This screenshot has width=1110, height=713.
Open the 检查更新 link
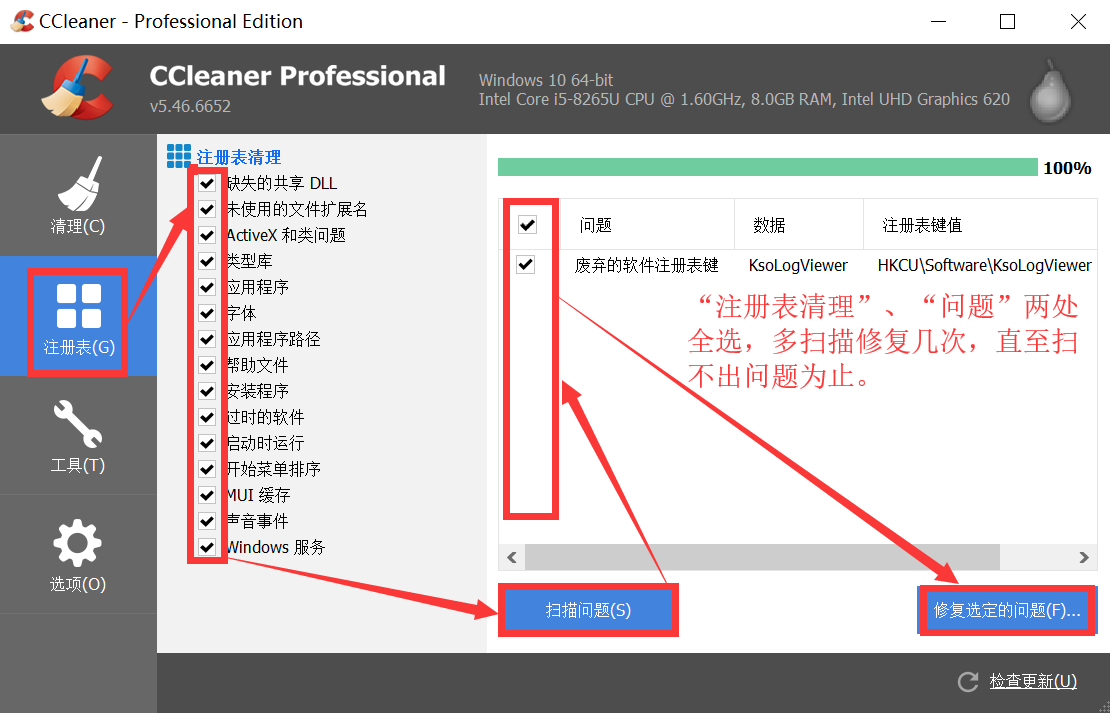click(1033, 681)
